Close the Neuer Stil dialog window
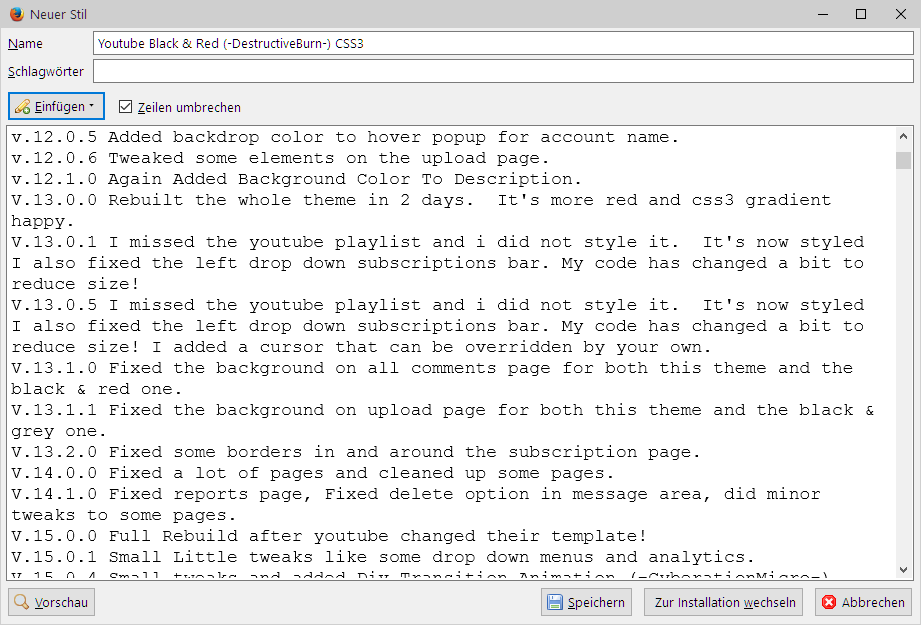Image resolution: width=921 pixels, height=625 pixels. 897,14
